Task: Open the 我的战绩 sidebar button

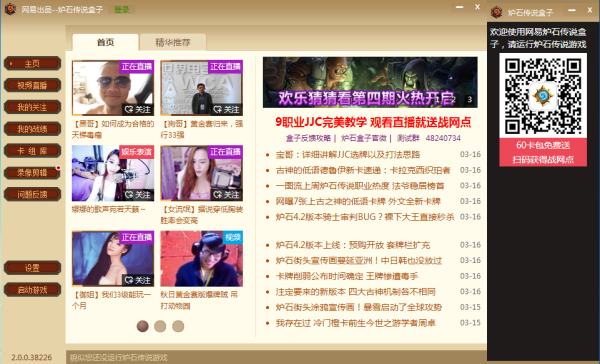Action: pos(32,129)
